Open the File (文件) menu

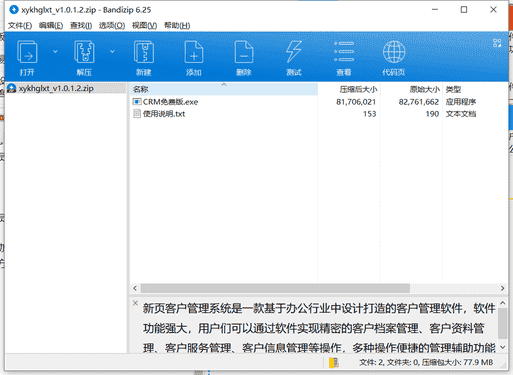20,25
